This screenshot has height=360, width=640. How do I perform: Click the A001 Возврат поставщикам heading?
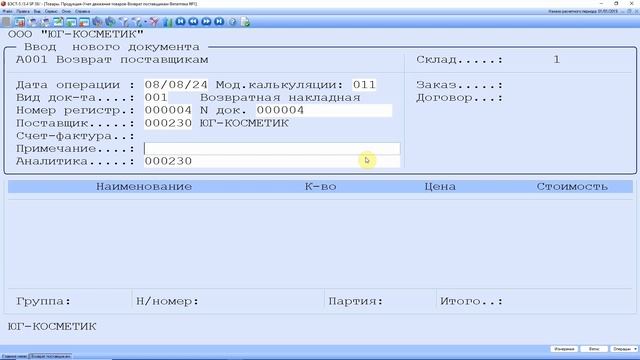(112, 60)
